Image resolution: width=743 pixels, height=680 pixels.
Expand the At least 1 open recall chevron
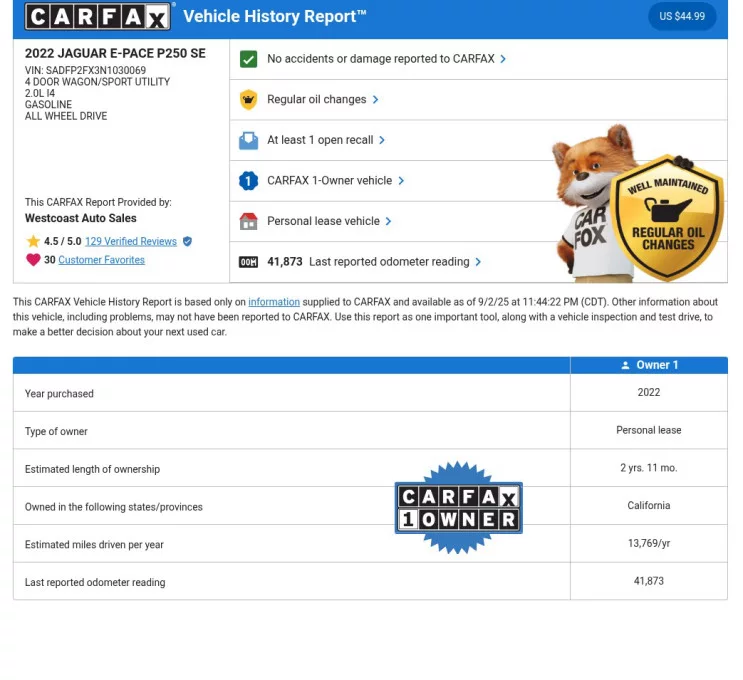tap(382, 141)
